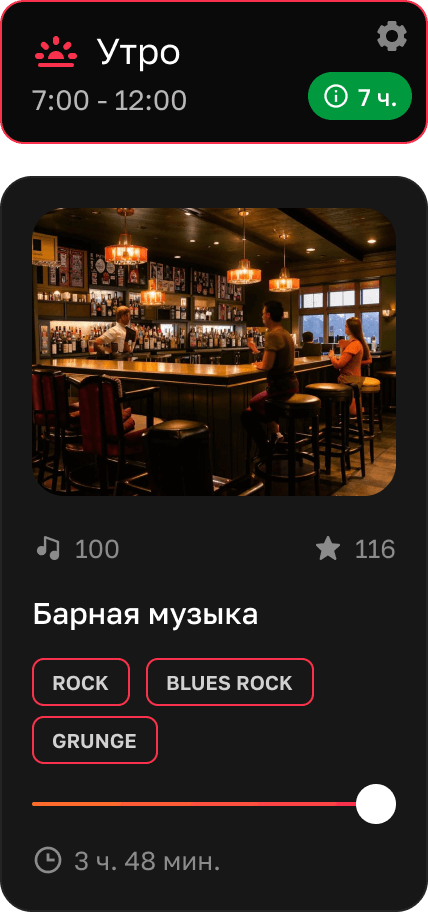
Task: Click the 7:00 - 12:00 time range
Action: pyautogui.click(x=109, y=101)
